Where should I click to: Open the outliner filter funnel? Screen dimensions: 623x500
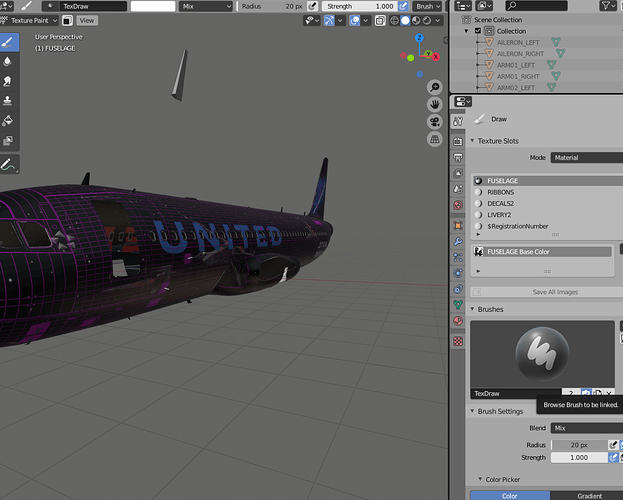[x=607, y=6]
